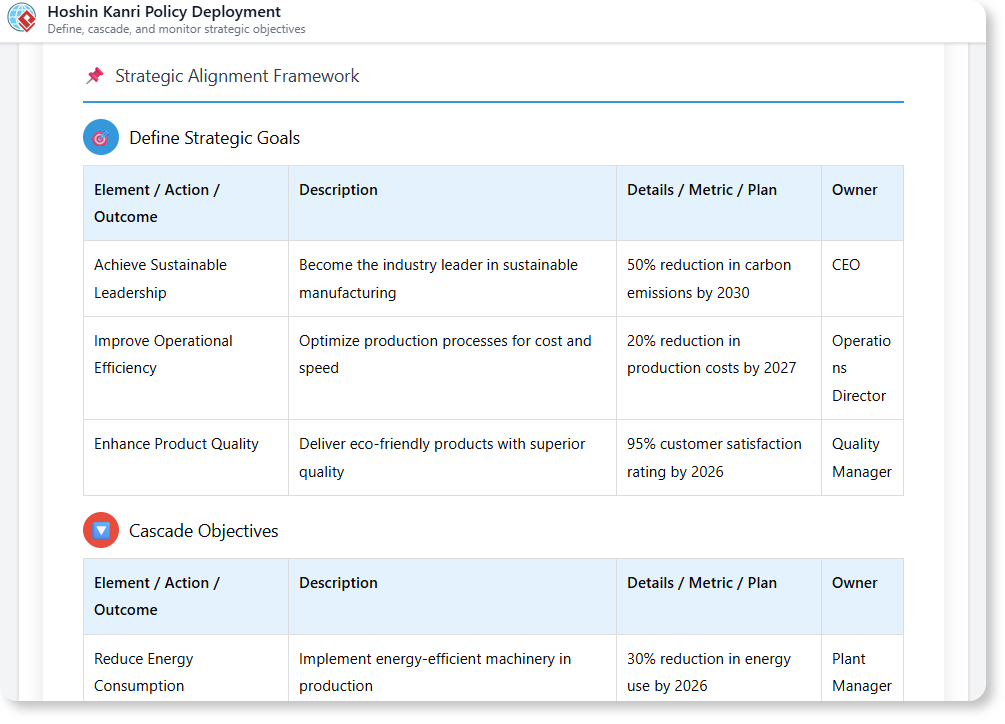Open the Achieve Sustainable Leadership entry
This screenshot has width=1005, height=724.
click(x=160, y=278)
